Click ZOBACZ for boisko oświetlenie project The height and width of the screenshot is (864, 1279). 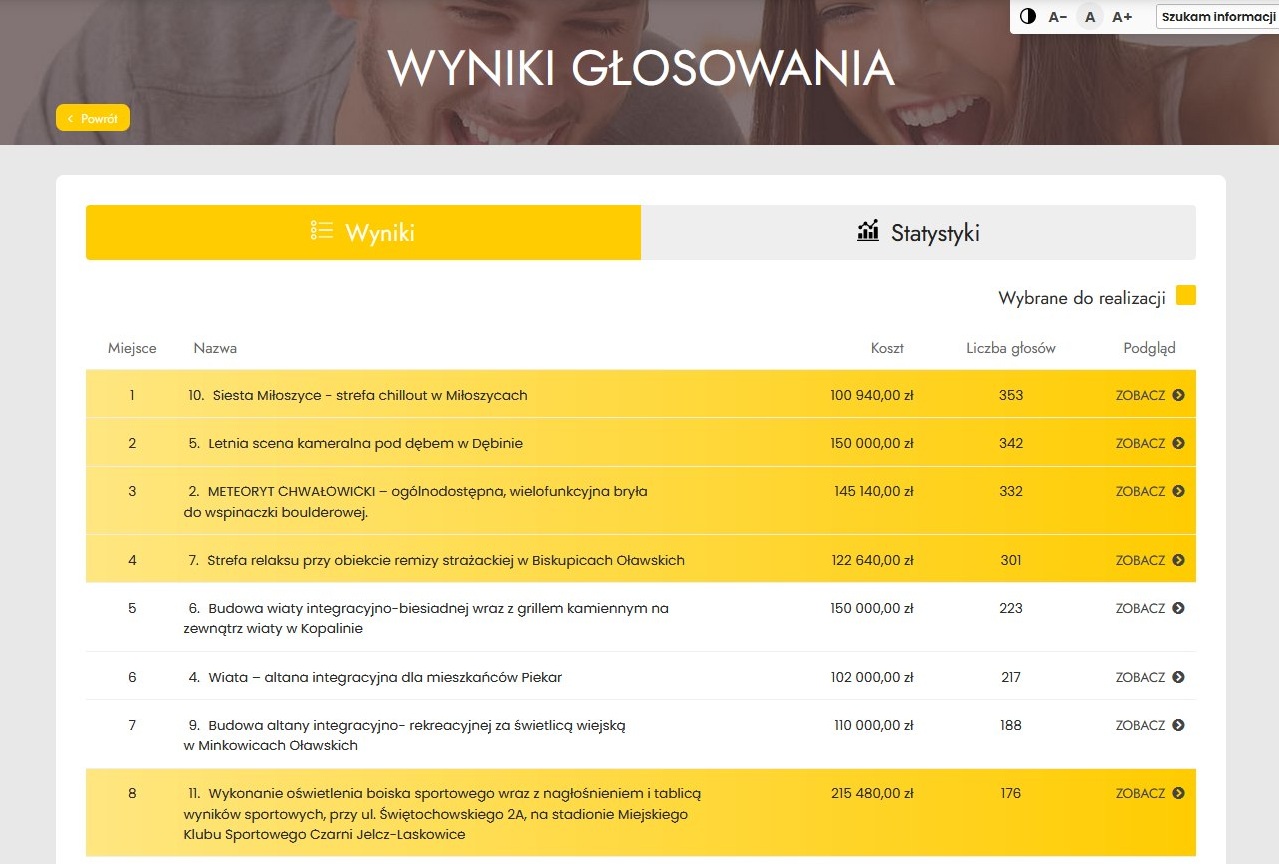point(1150,793)
